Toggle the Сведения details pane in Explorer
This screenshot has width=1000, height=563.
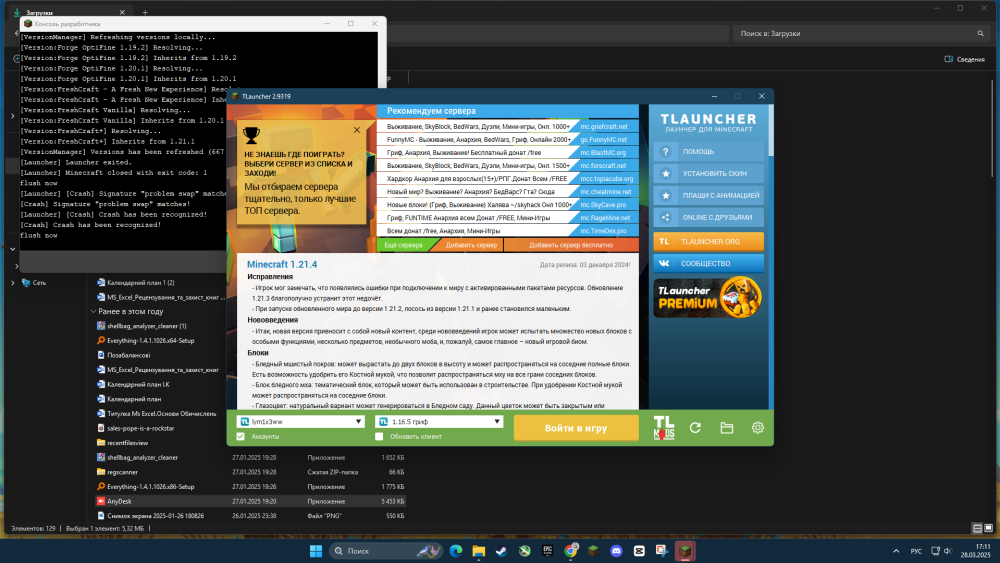(964, 59)
